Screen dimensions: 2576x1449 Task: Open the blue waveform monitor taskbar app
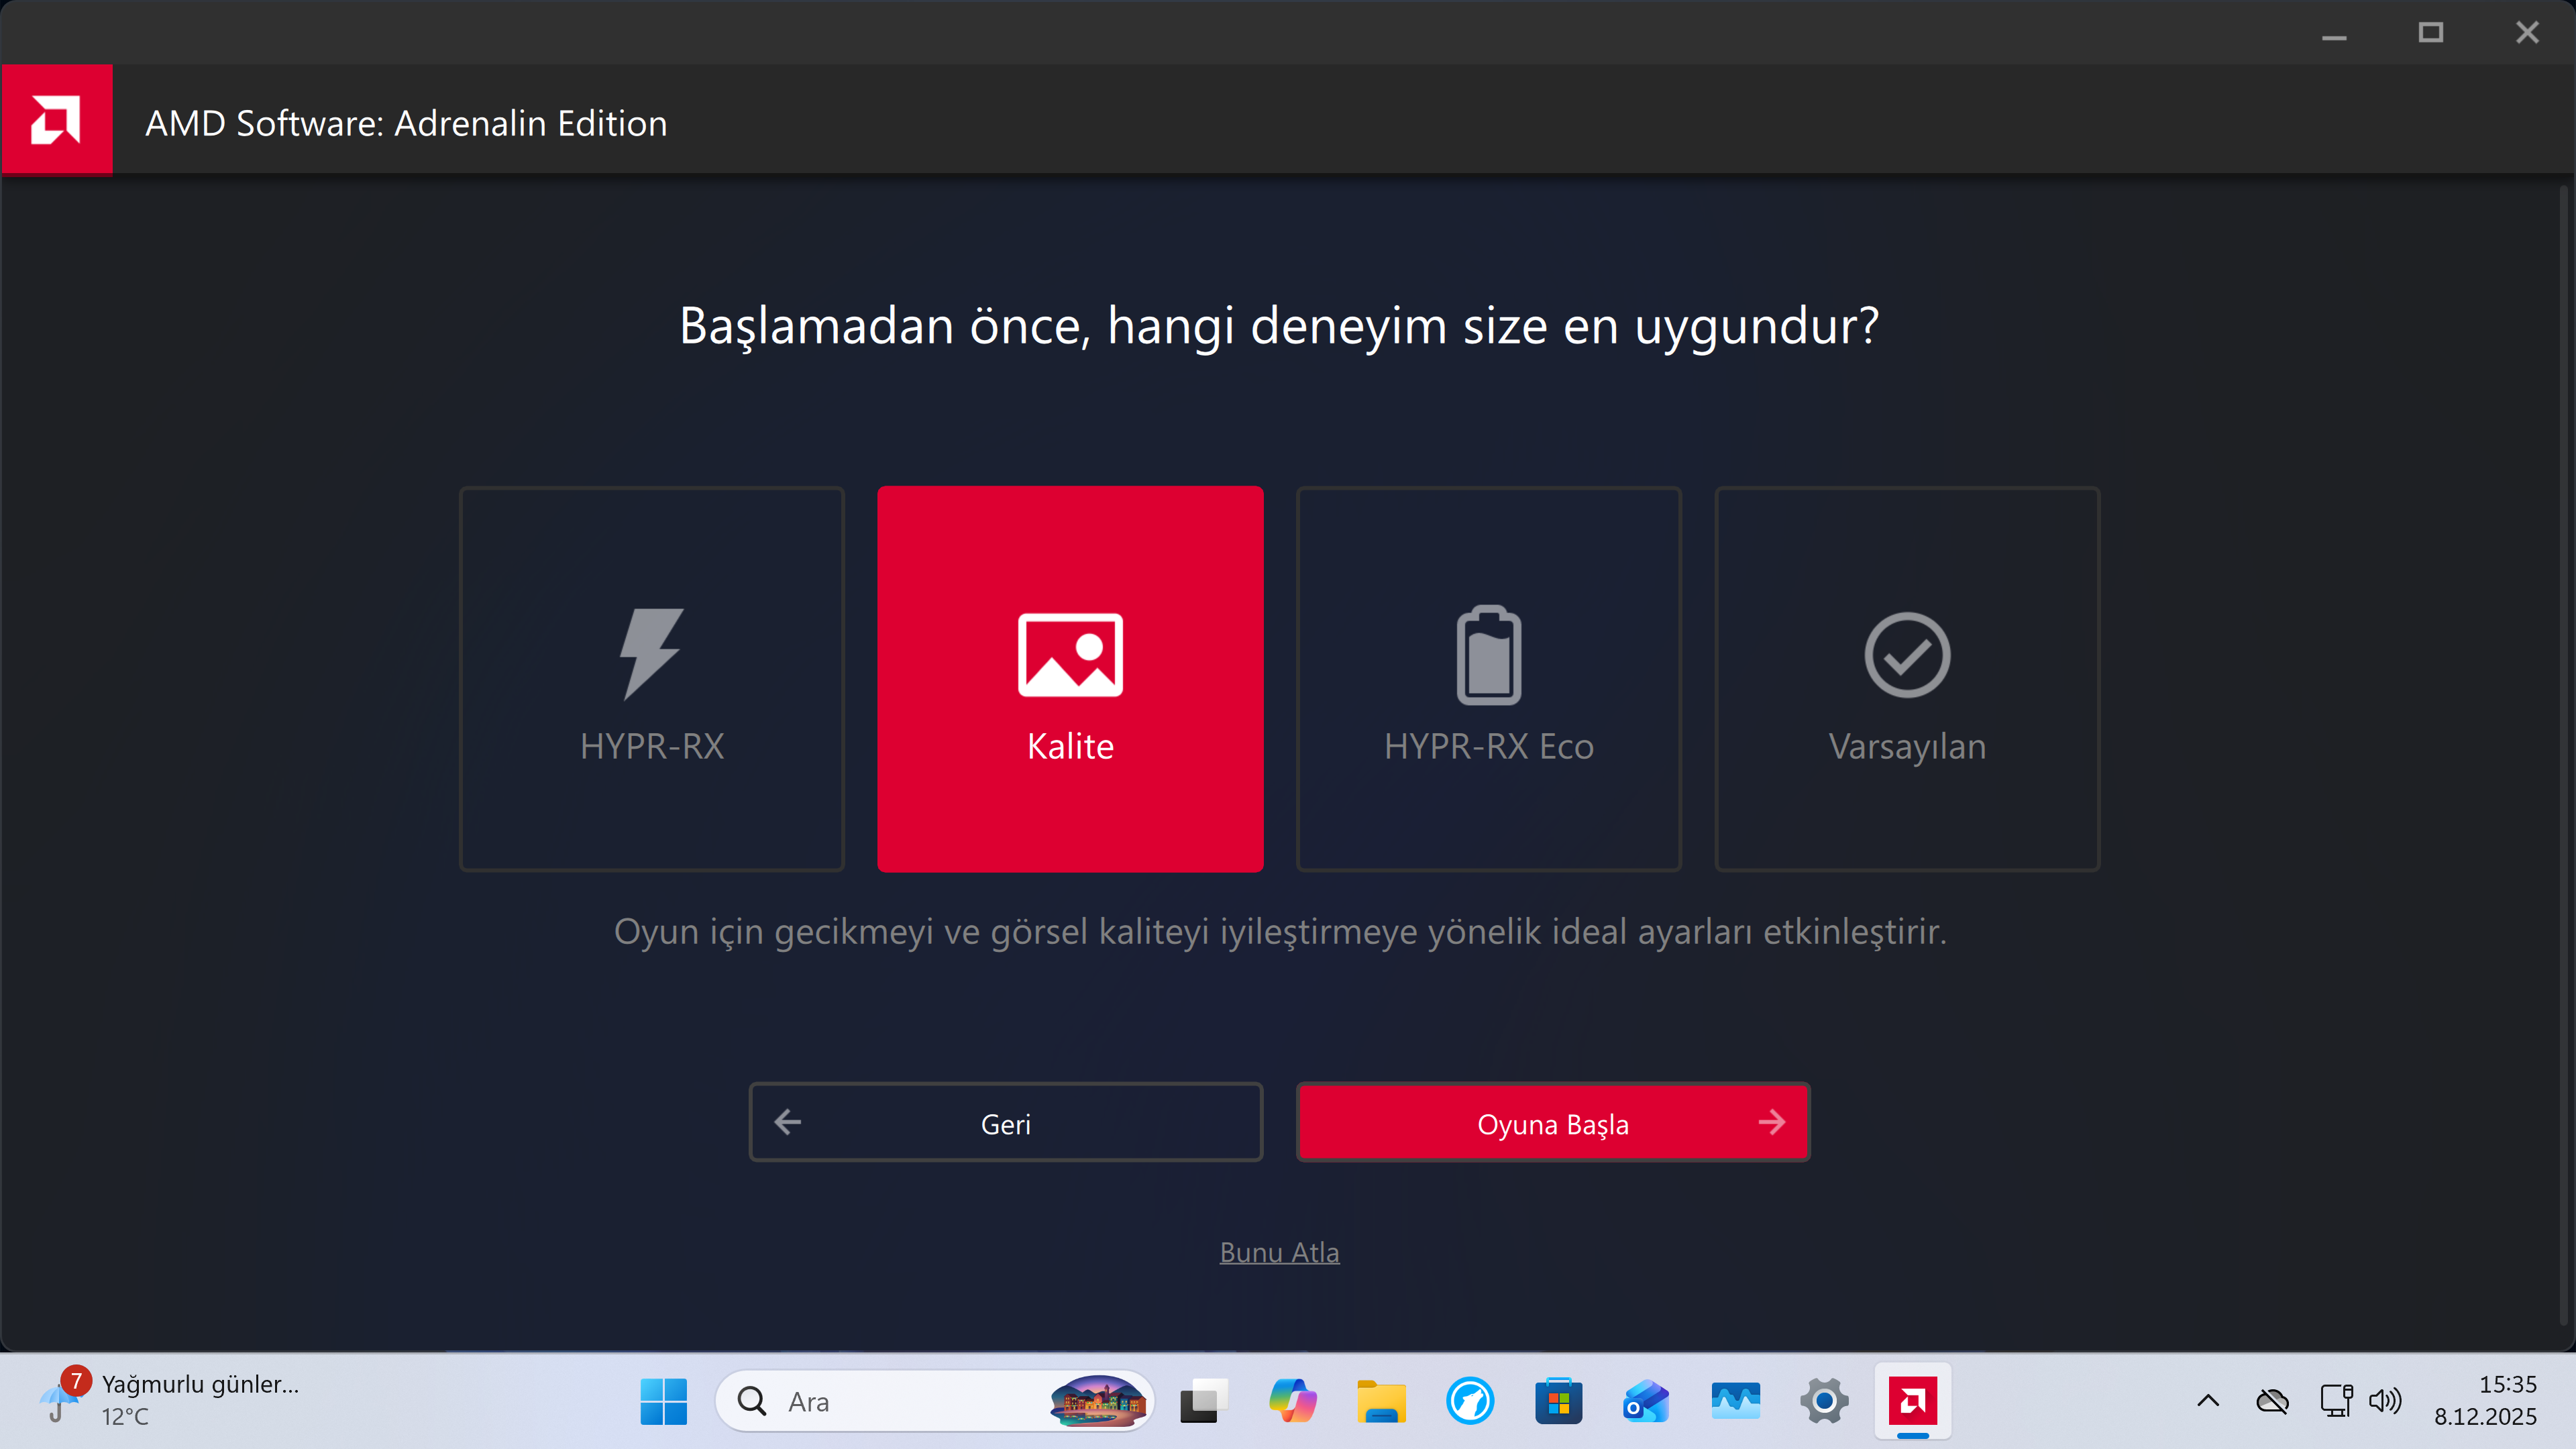click(1735, 1401)
